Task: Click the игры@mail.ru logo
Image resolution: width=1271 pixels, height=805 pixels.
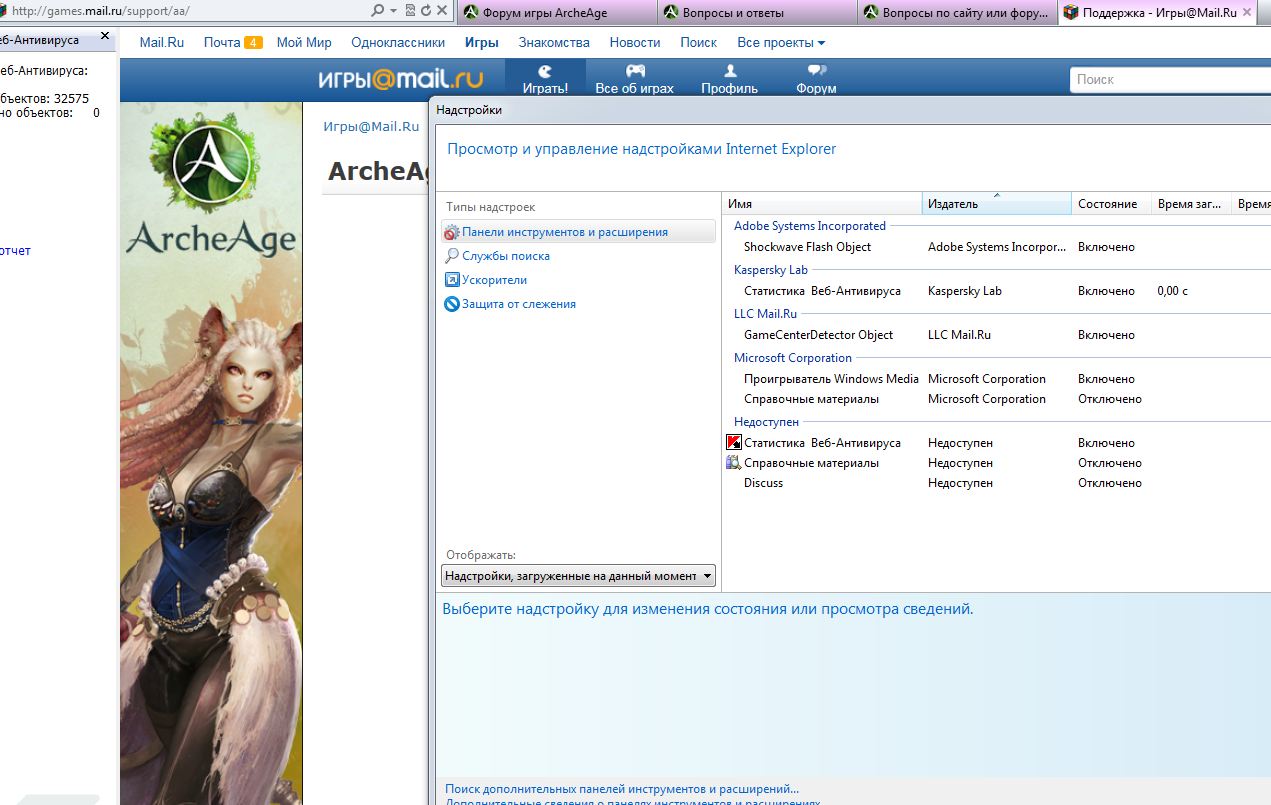Action: [401, 79]
